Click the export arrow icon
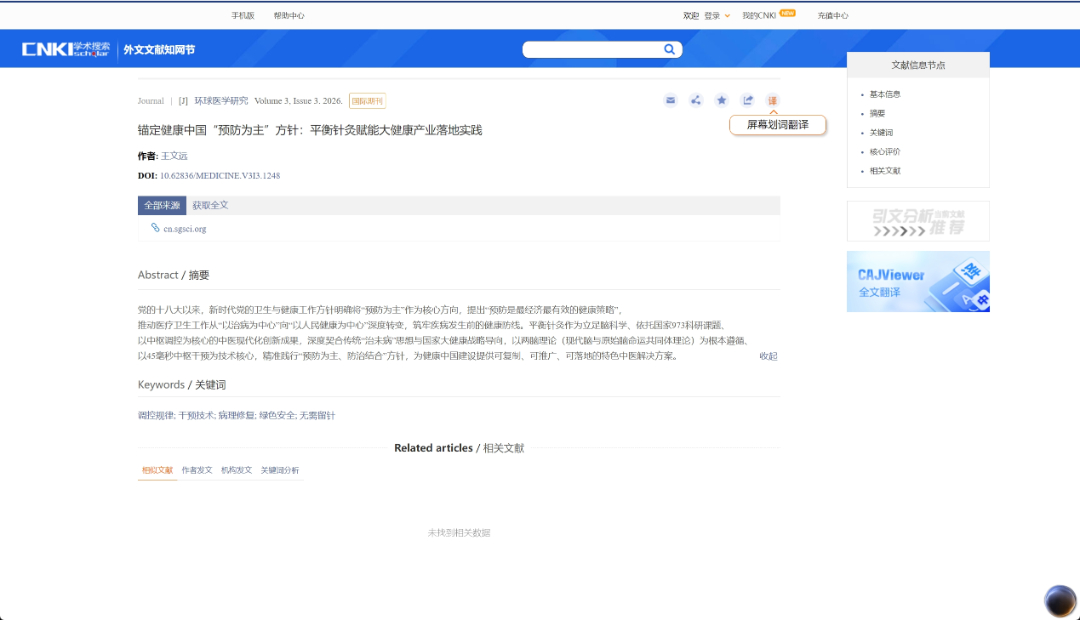The height and width of the screenshot is (620, 1080). click(x=747, y=101)
